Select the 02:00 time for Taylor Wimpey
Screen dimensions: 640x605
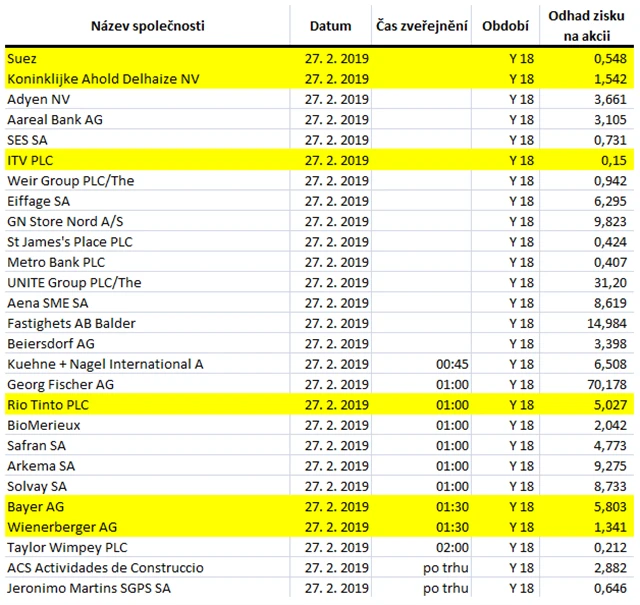453,547
